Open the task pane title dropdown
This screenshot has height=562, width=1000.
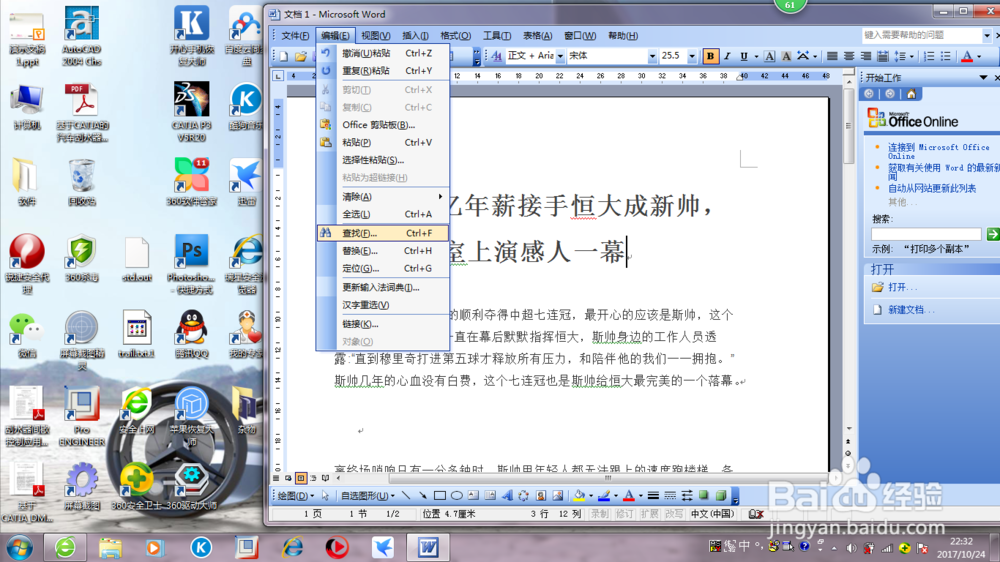(983, 77)
